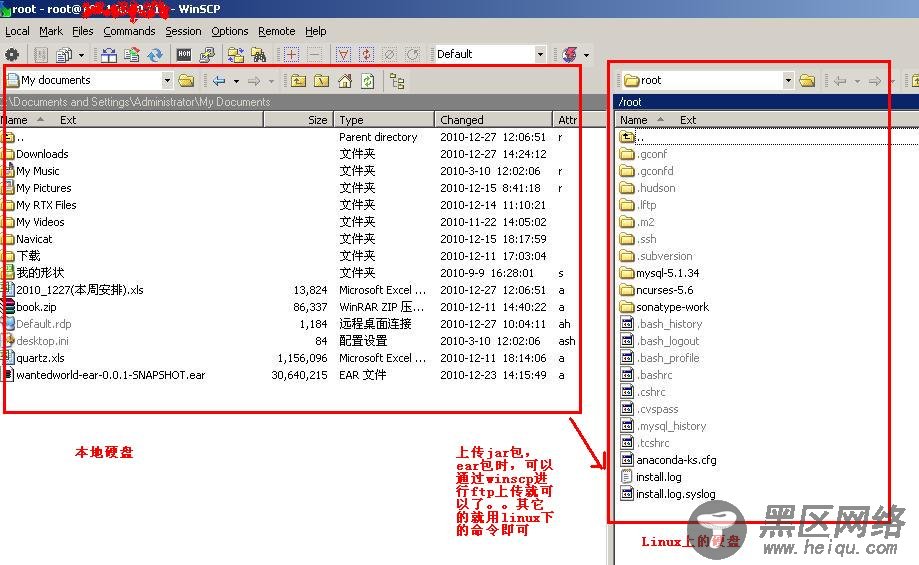Click the local Refresh icon

coord(367,81)
